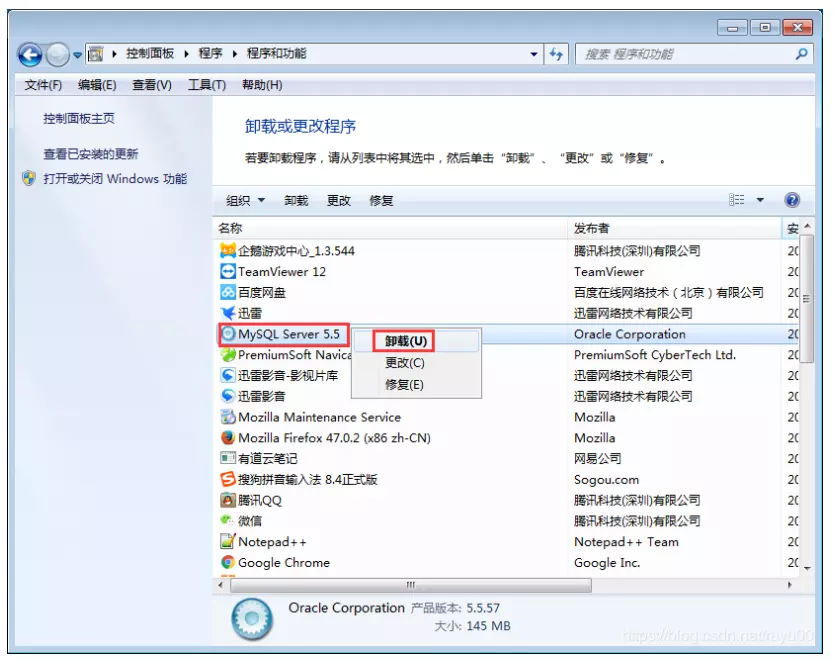Screen dimensions: 834x661
Task: Open the 文件(F) menu
Action: coord(43,85)
